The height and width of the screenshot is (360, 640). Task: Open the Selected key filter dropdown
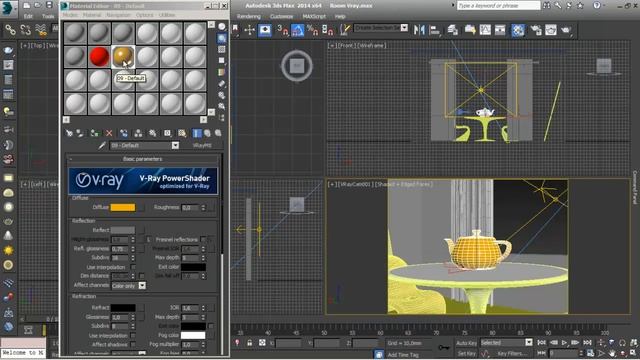pyautogui.click(x=529, y=342)
